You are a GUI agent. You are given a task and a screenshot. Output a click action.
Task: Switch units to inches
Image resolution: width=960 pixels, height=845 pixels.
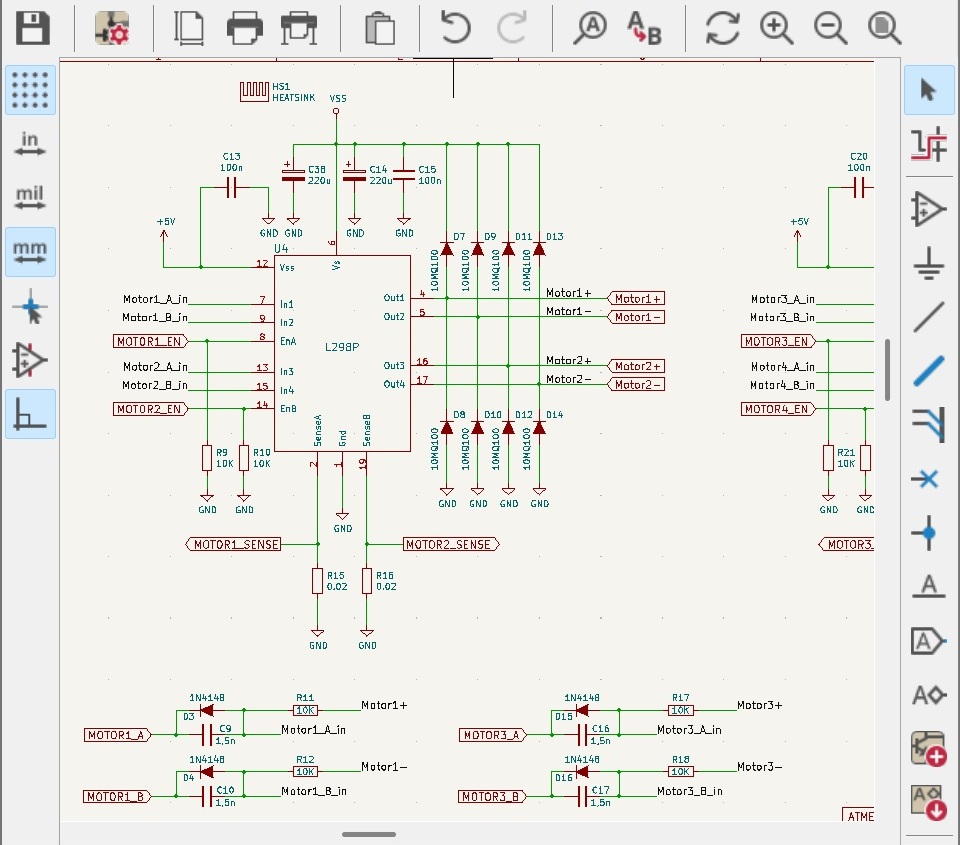click(x=30, y=144)
